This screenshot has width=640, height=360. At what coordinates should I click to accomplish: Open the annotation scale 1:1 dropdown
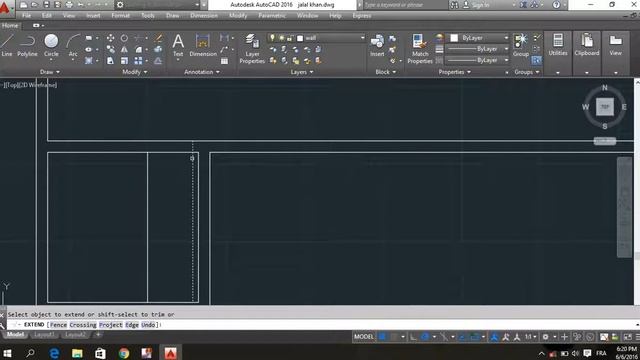[x=531, y=337]
